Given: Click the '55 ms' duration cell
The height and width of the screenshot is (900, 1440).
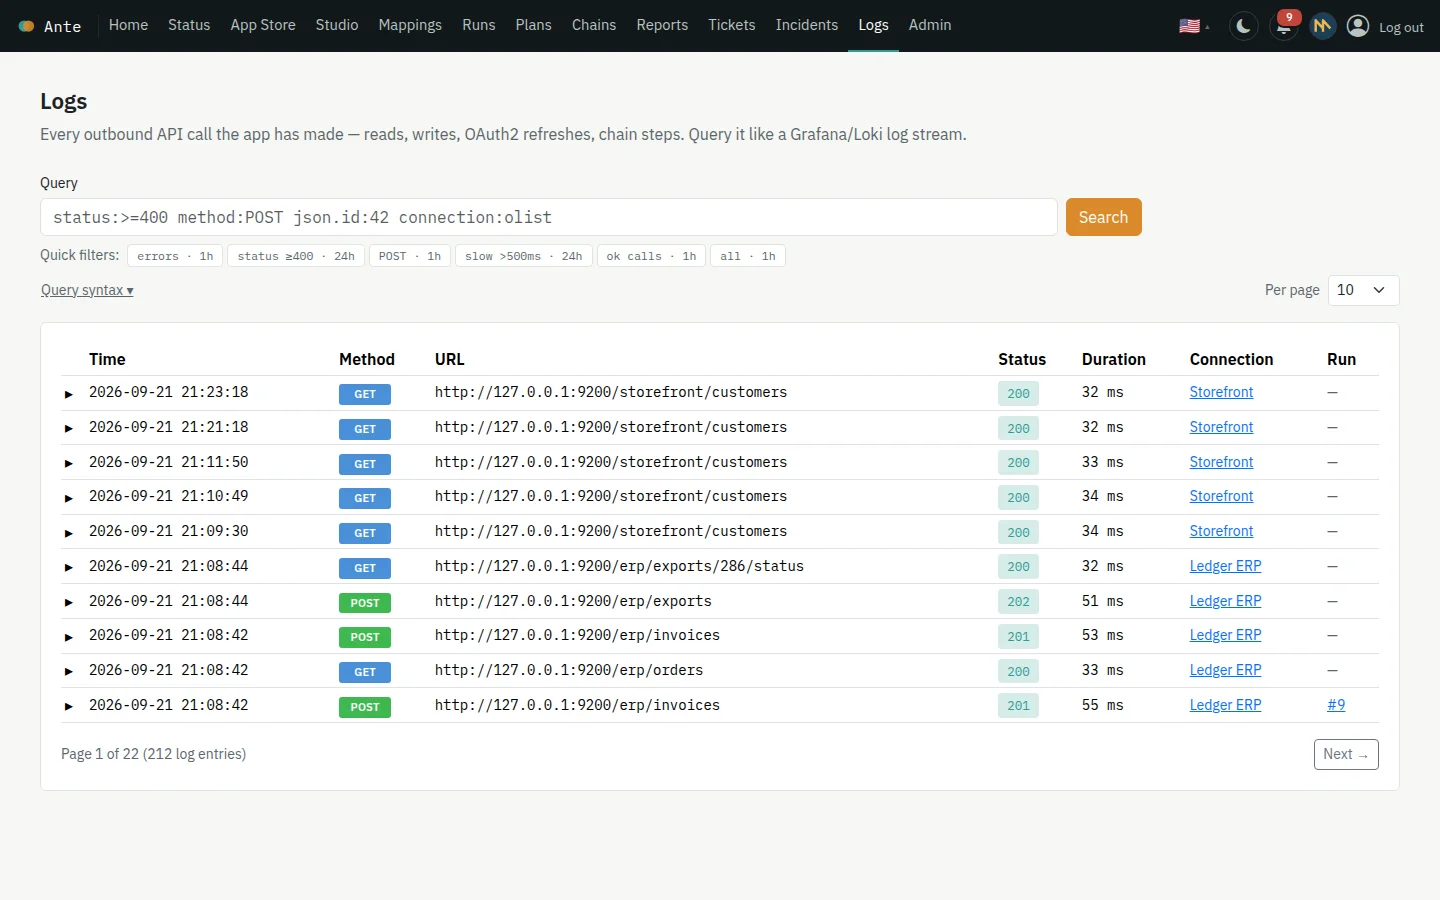Looking at the screenshot, I should coord(1102,705).
